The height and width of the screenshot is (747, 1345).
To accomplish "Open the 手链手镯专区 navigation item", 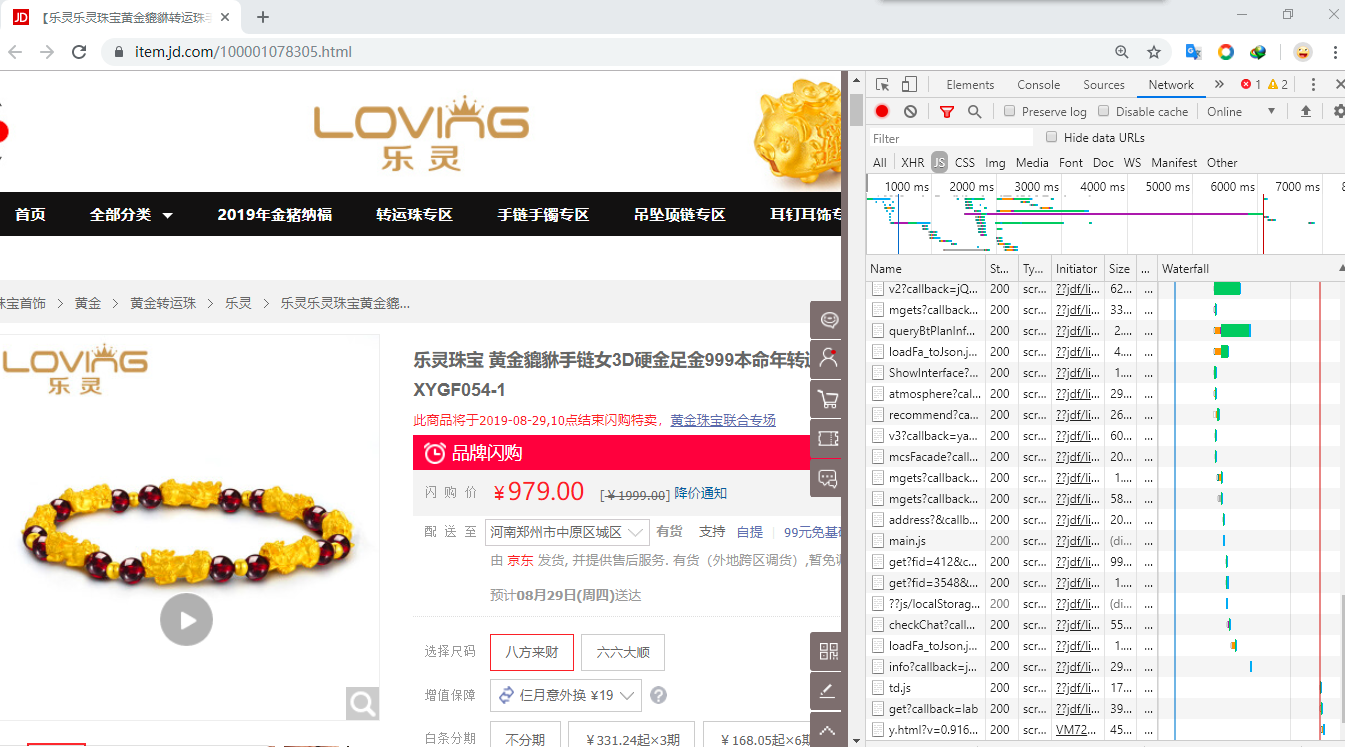I will [x=543, y=214].
